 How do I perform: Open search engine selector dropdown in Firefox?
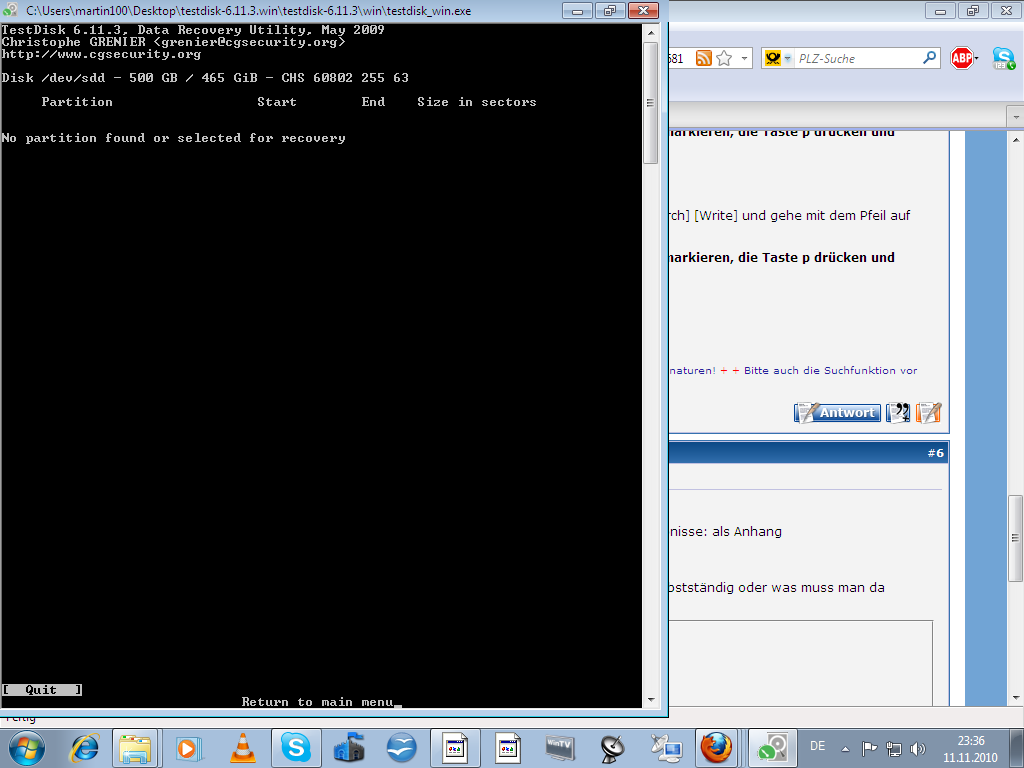click(x=778, y=58)
